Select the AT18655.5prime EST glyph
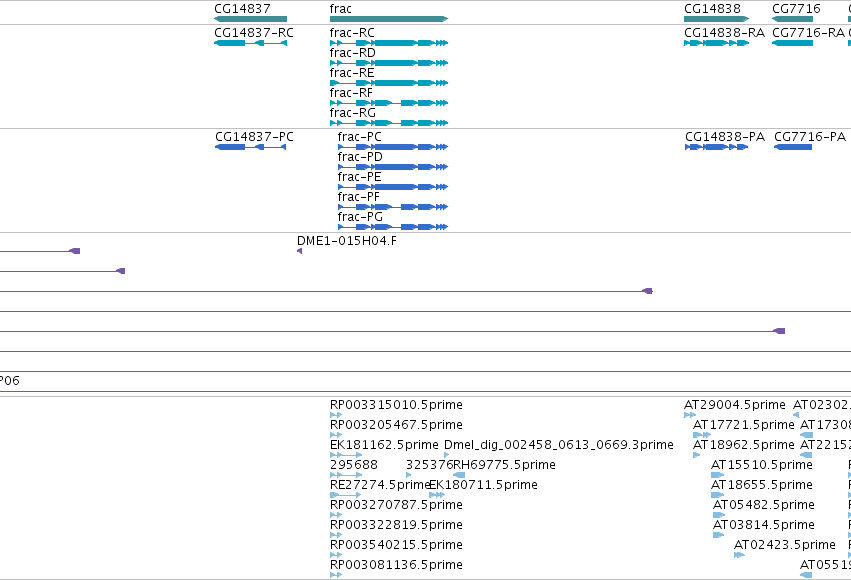This screenshot has height=580, width=851. [717, 495]
